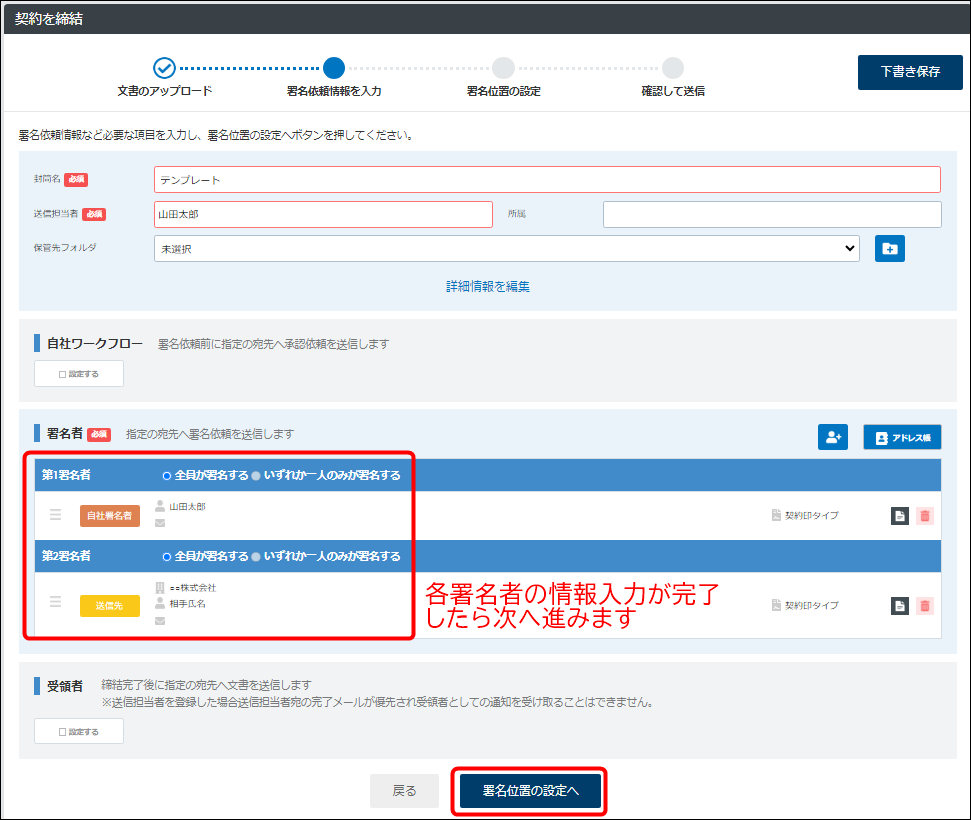Click the company building icon beside ==株式会社

click(160, 587)
